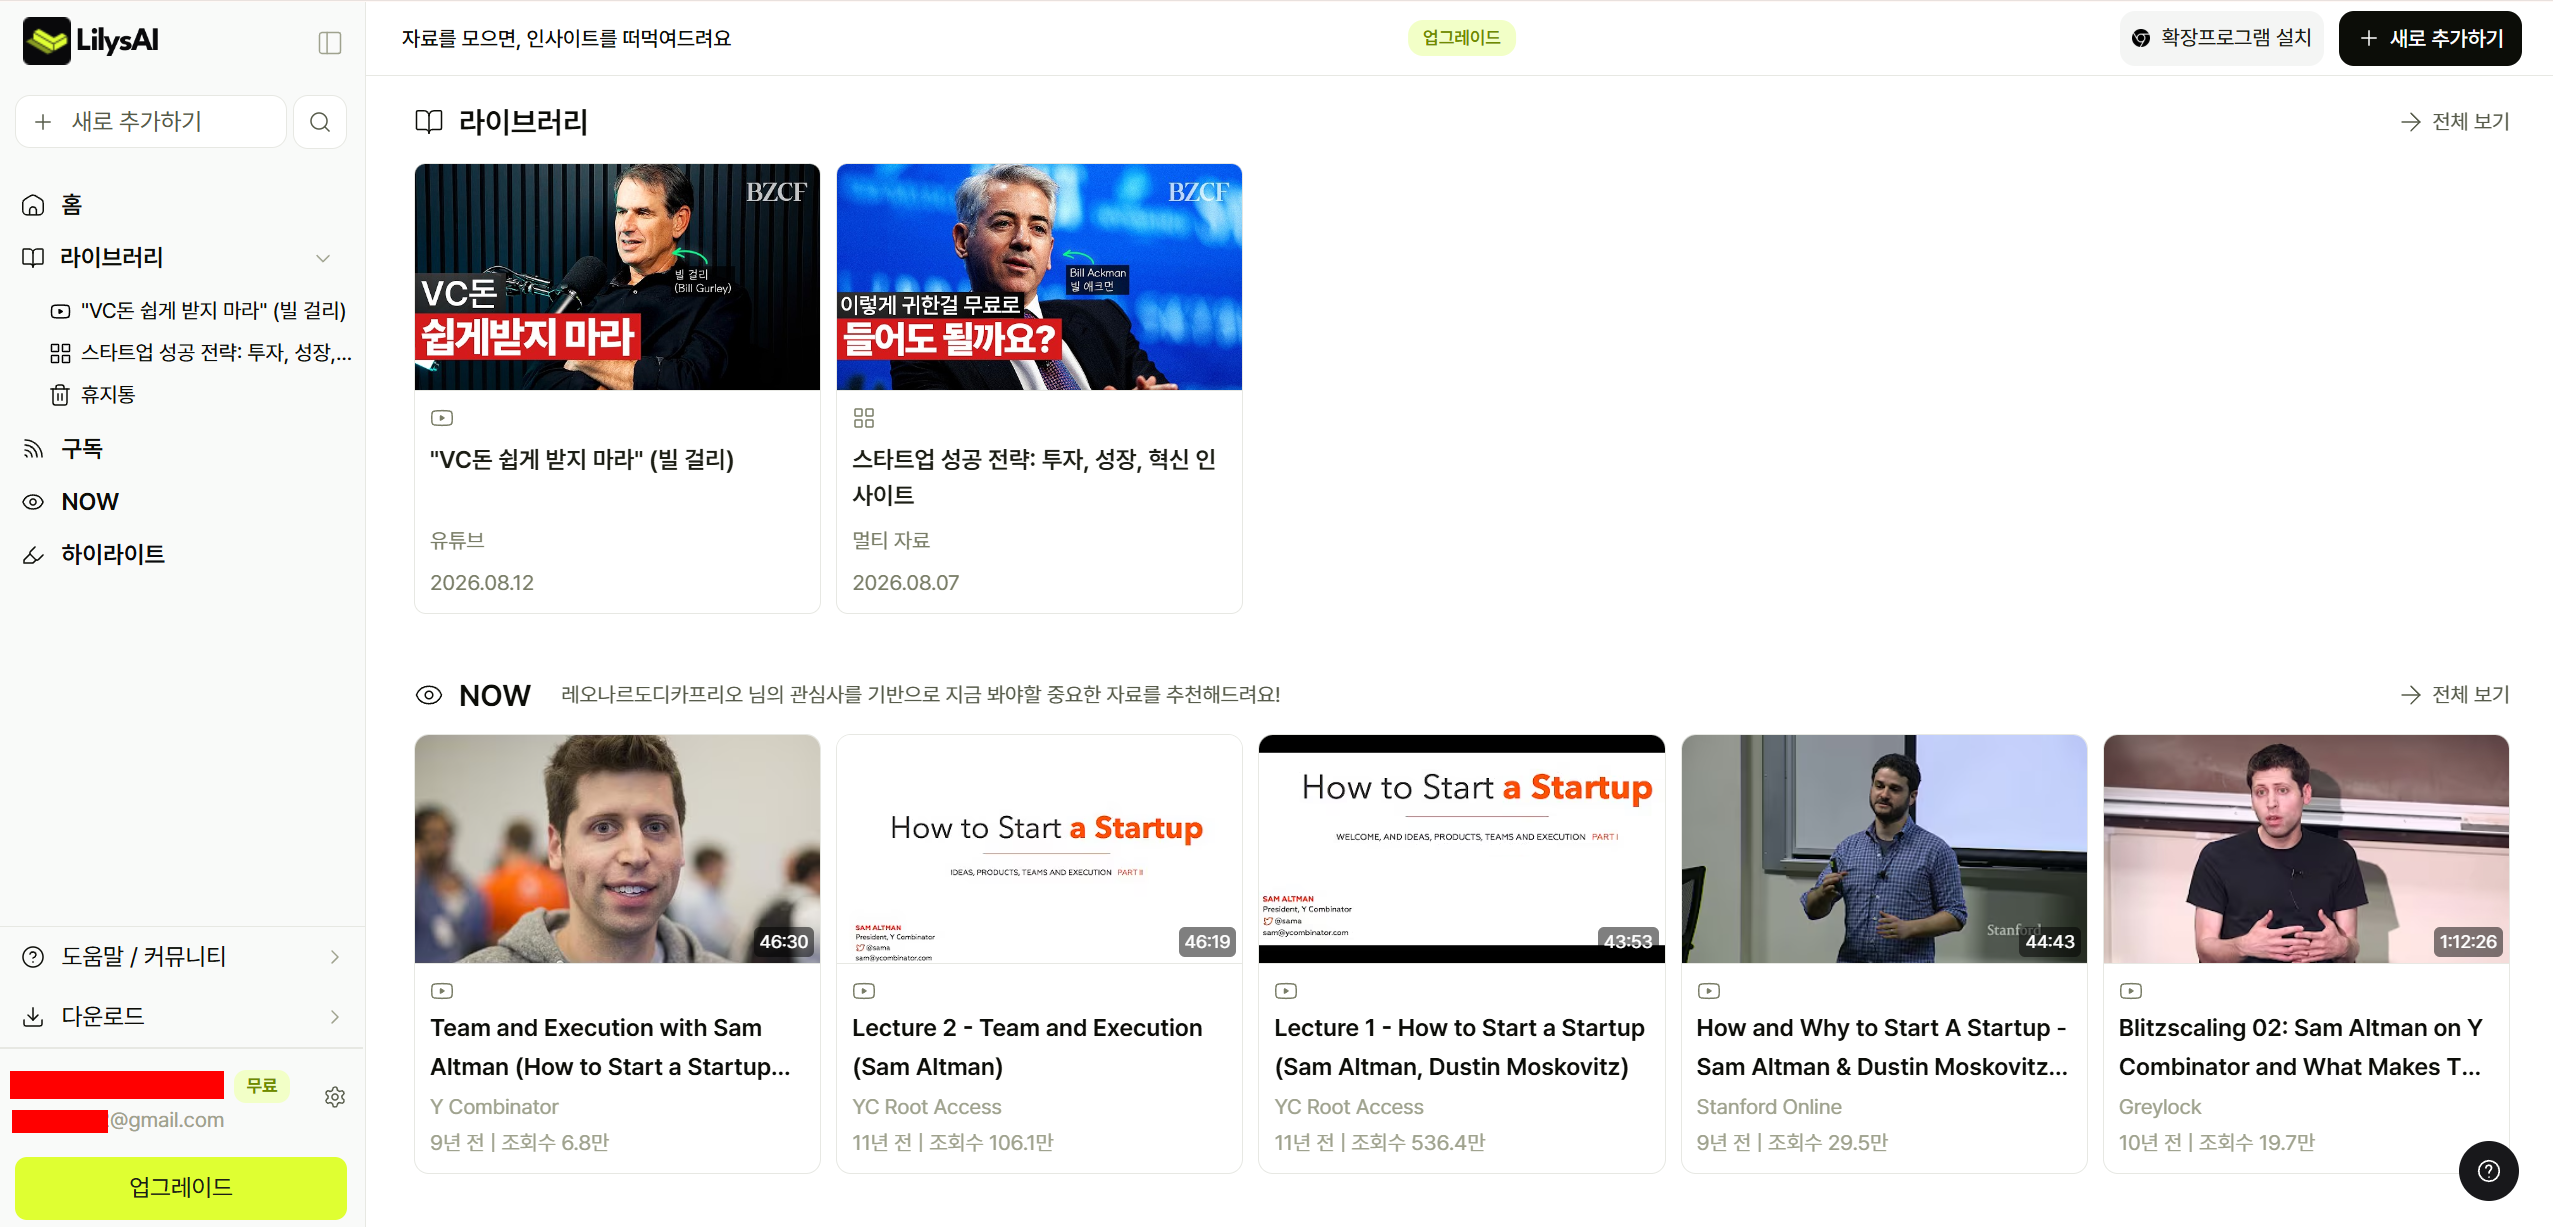Click sidebar '새로 추가하기' input box
Image resolution: width=2553 pixels, height=1227 pixels.
pyautogui.click(x=151, y=122)
